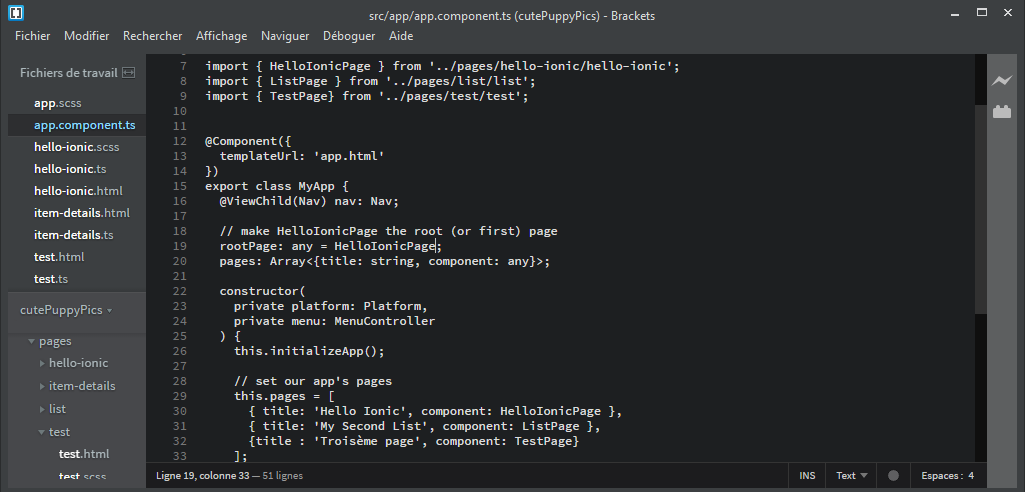Open the Text language dropdown
The image size is (1025, 492).
(852, 476)
